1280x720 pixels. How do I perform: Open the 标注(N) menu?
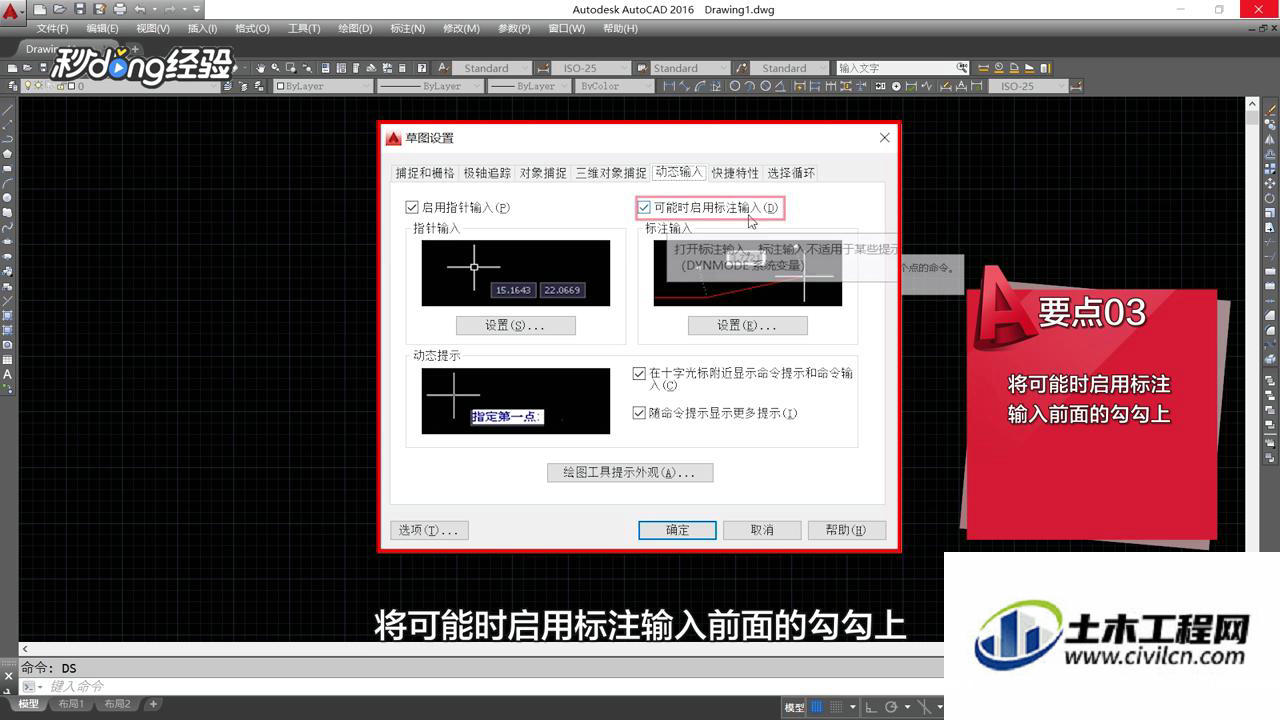pos(407,28)
